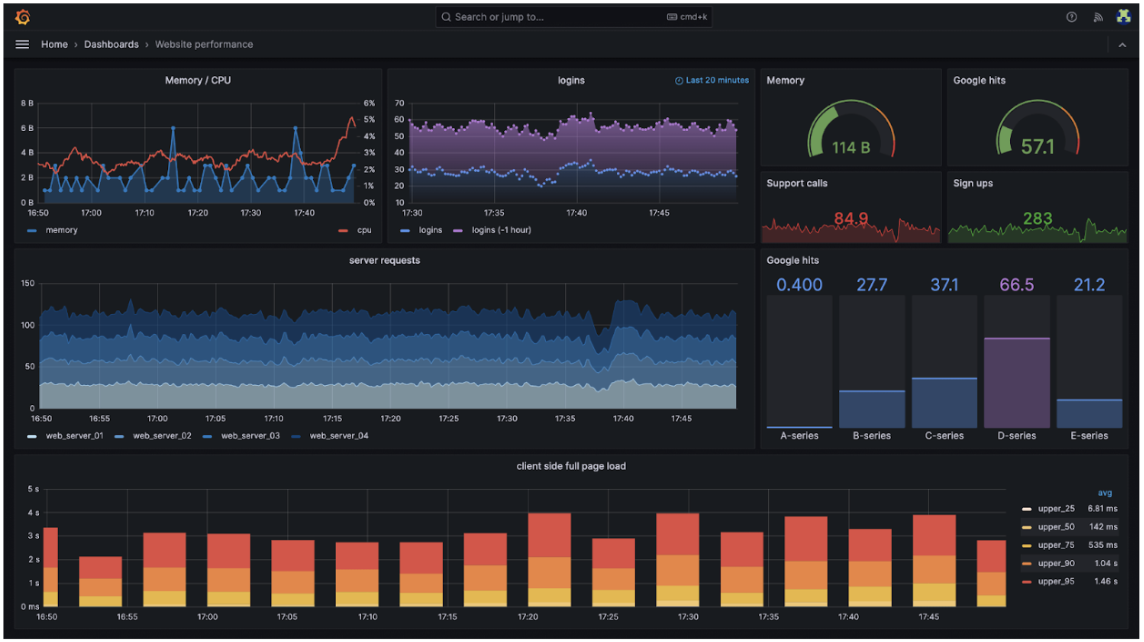Click the purple D-series bar
This screenshot has width=1144, height=642.
pos(1016,383)
